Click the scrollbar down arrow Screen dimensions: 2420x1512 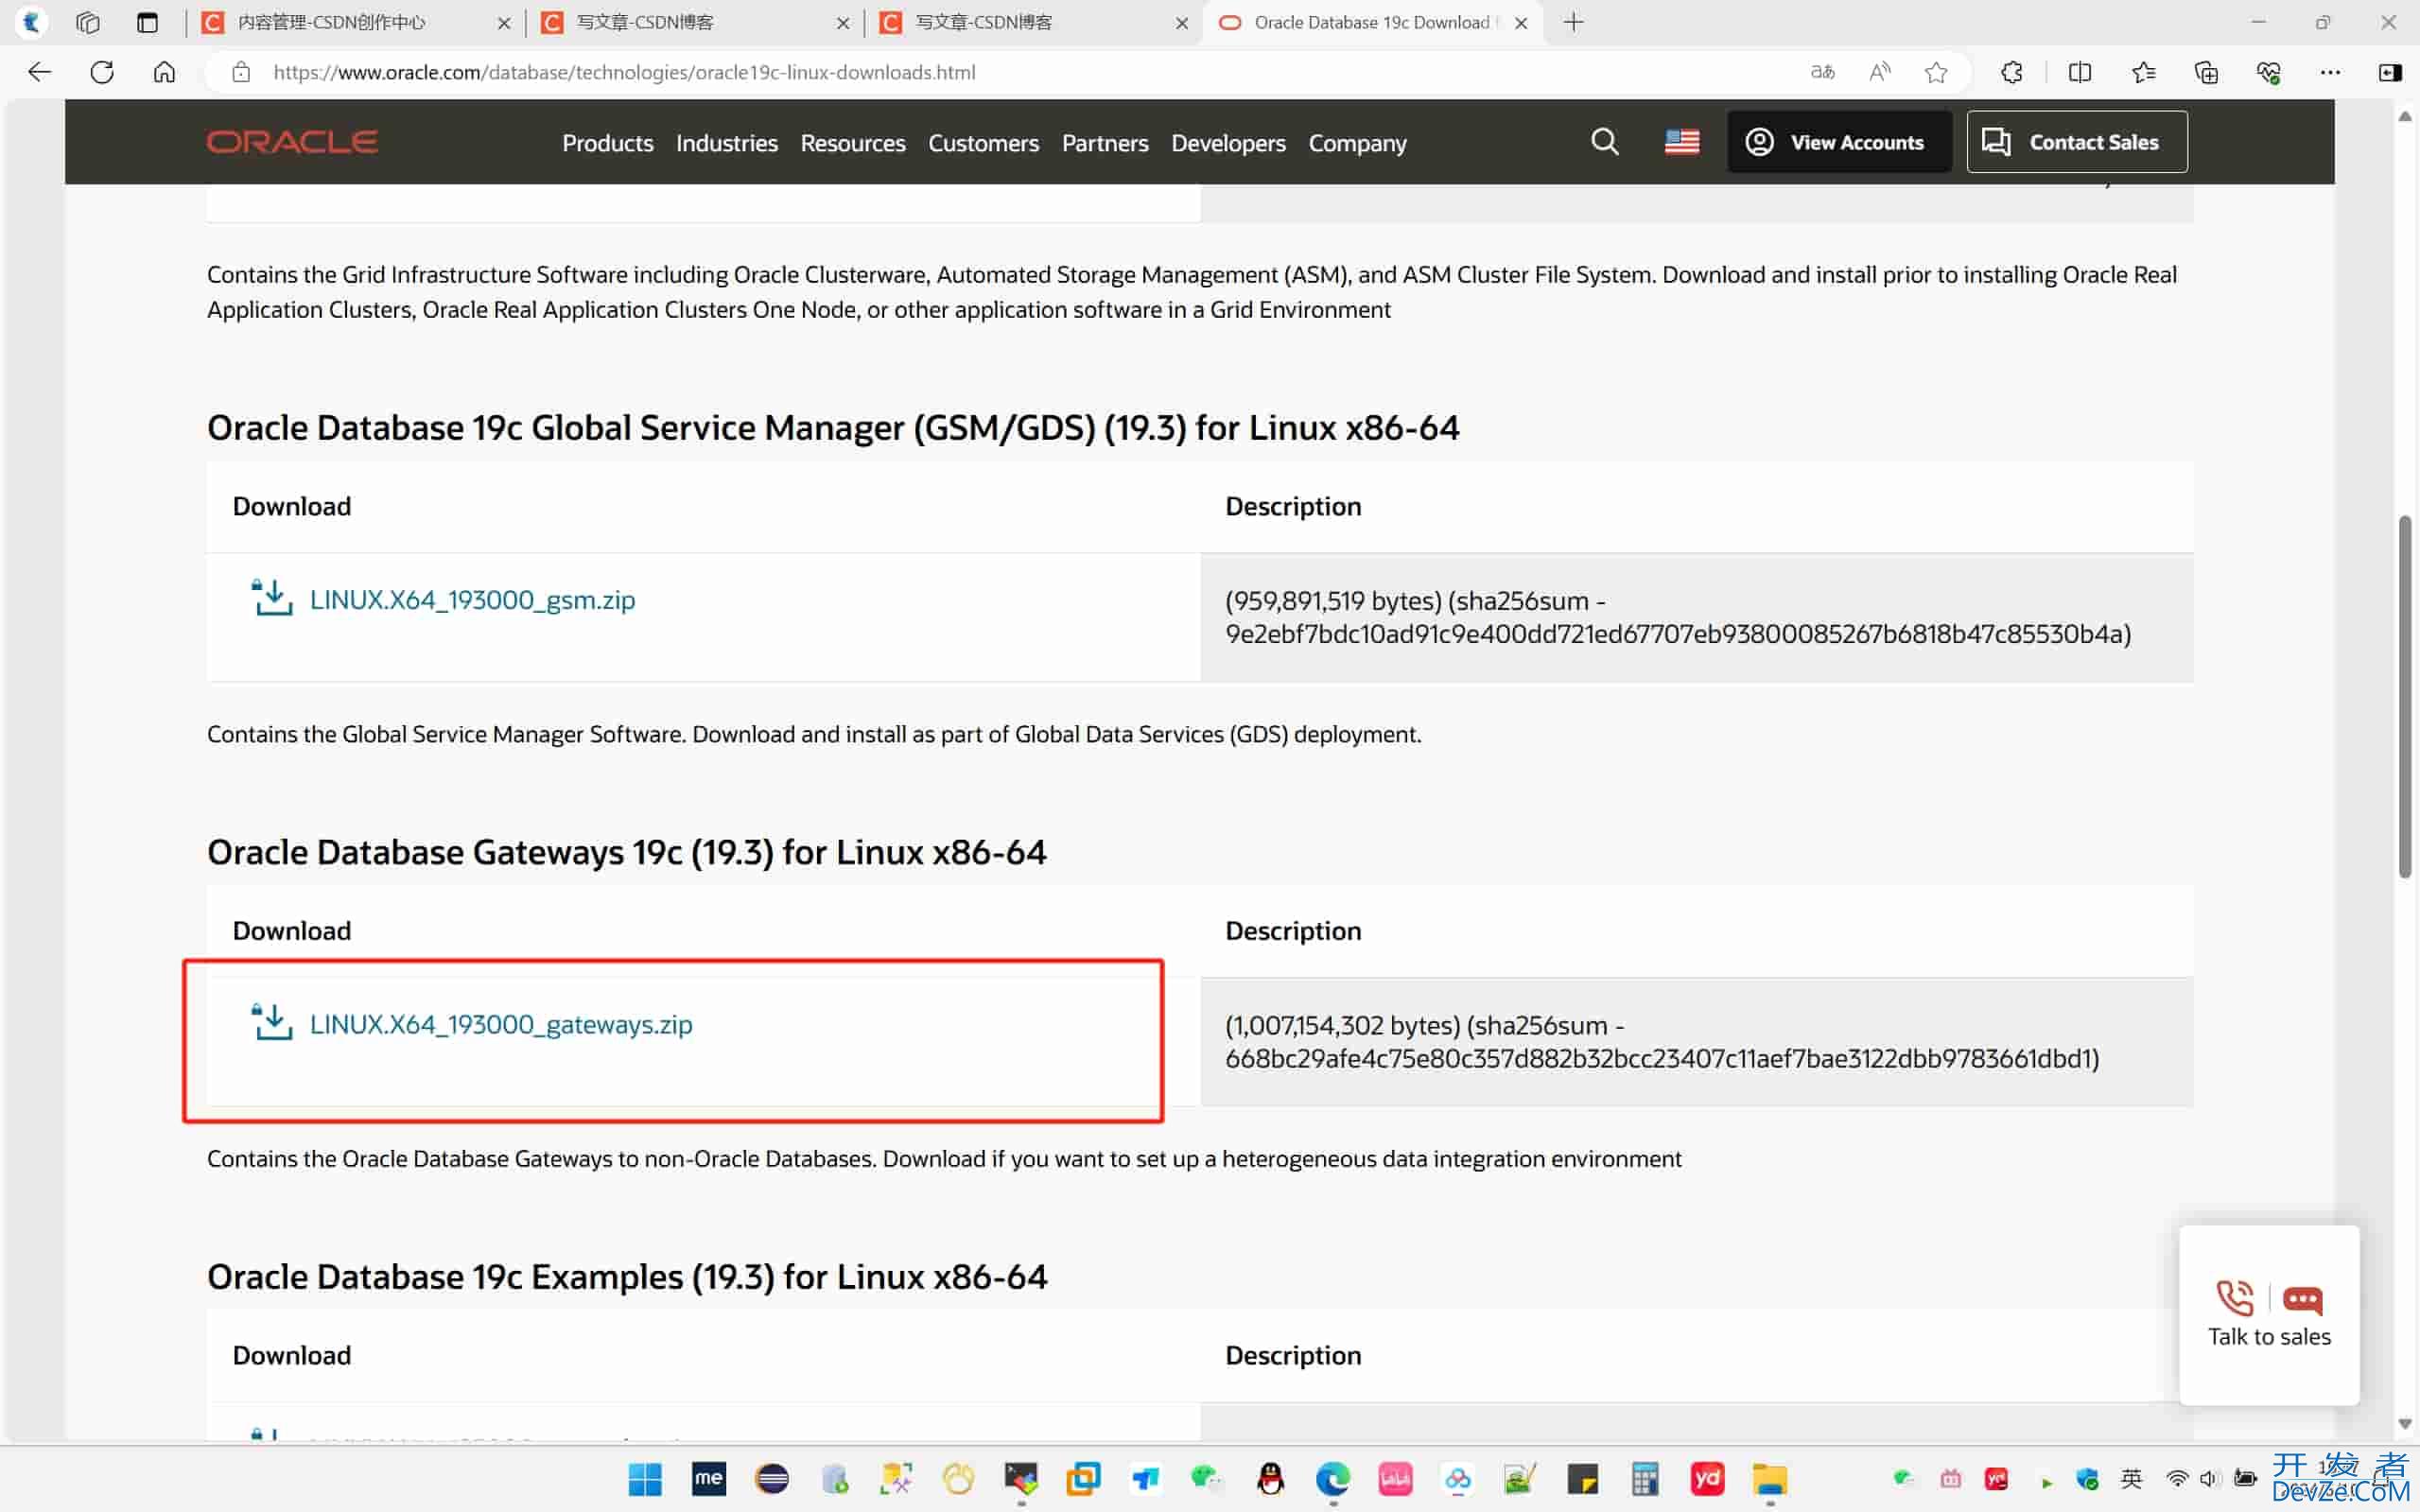[x=2405, y=1424]
